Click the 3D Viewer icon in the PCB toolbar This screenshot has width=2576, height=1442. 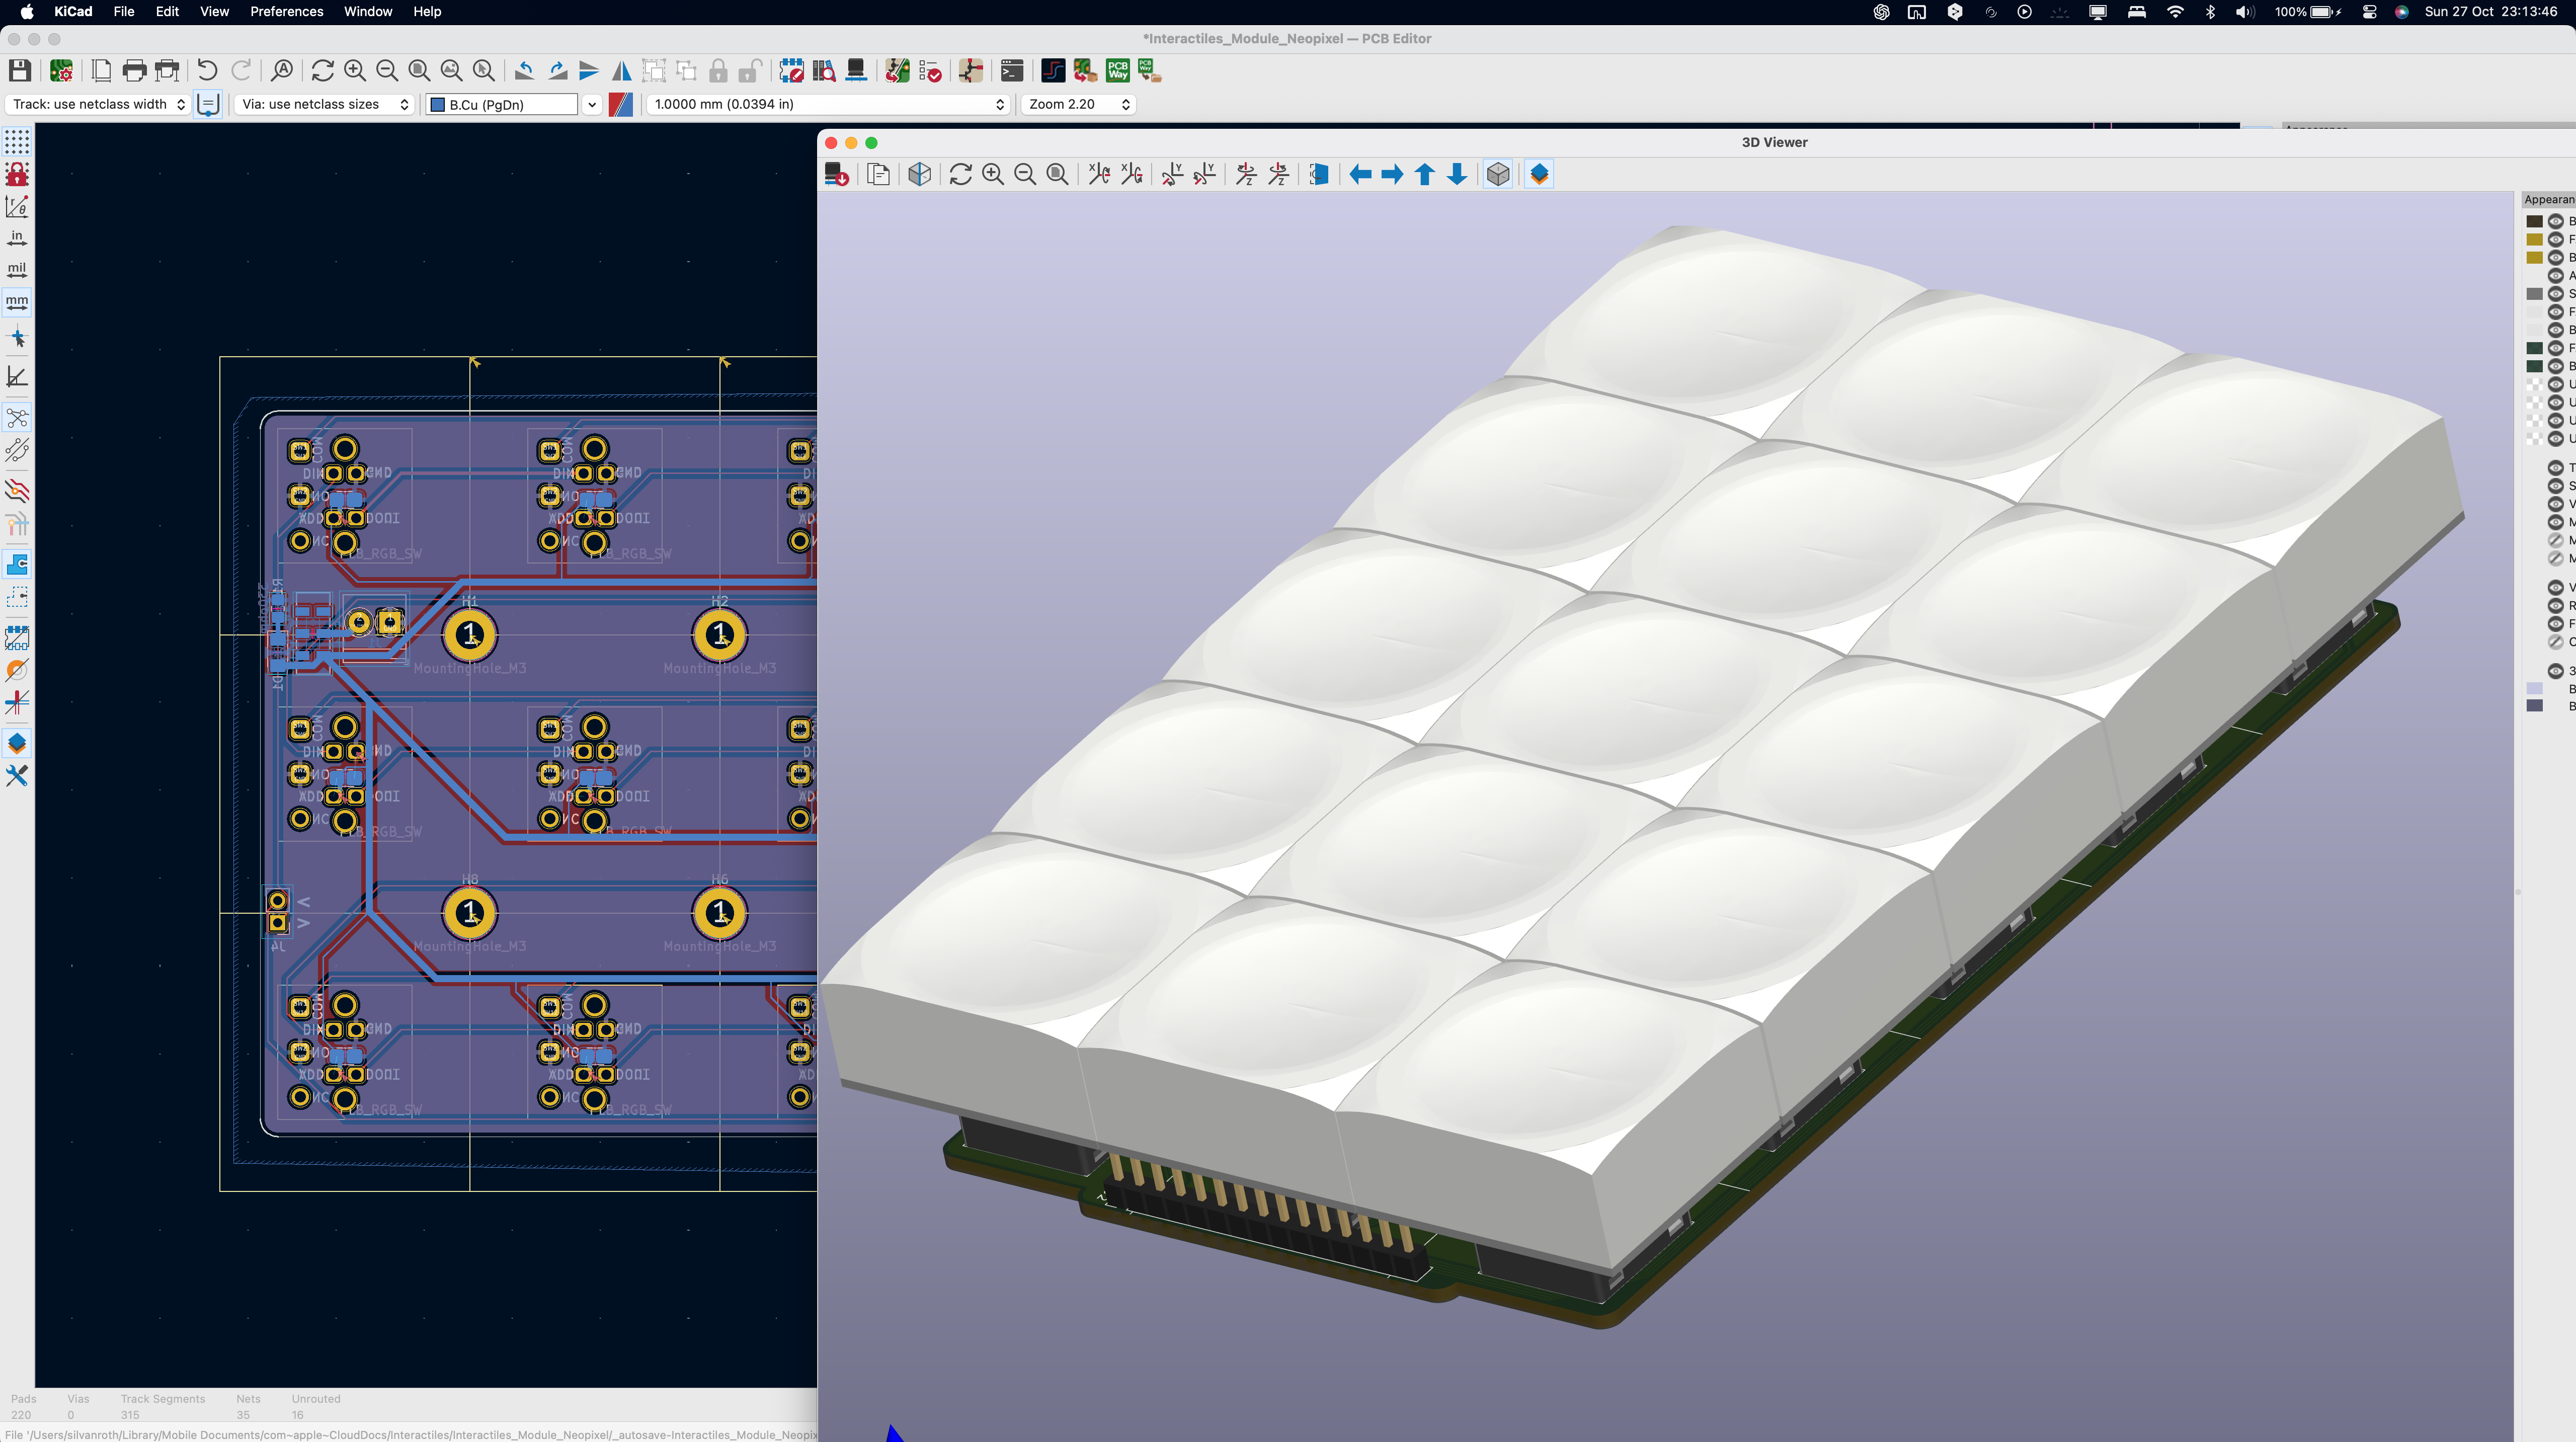pos(856,70)
